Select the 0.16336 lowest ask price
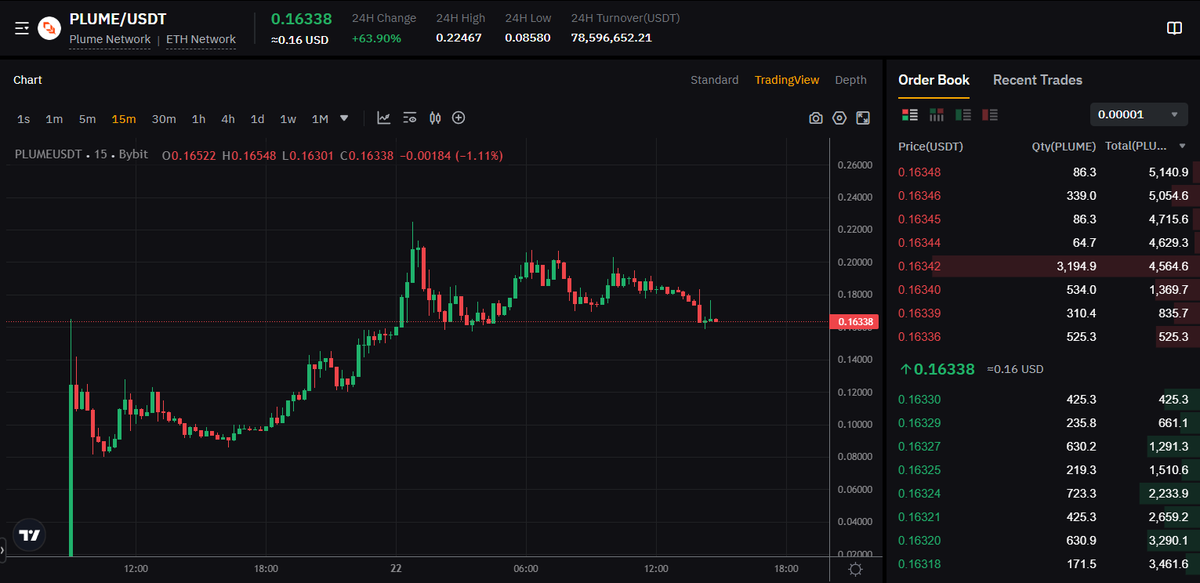Image resolution: width=1200 pixels, height=583 pixels. click(919, 337)
